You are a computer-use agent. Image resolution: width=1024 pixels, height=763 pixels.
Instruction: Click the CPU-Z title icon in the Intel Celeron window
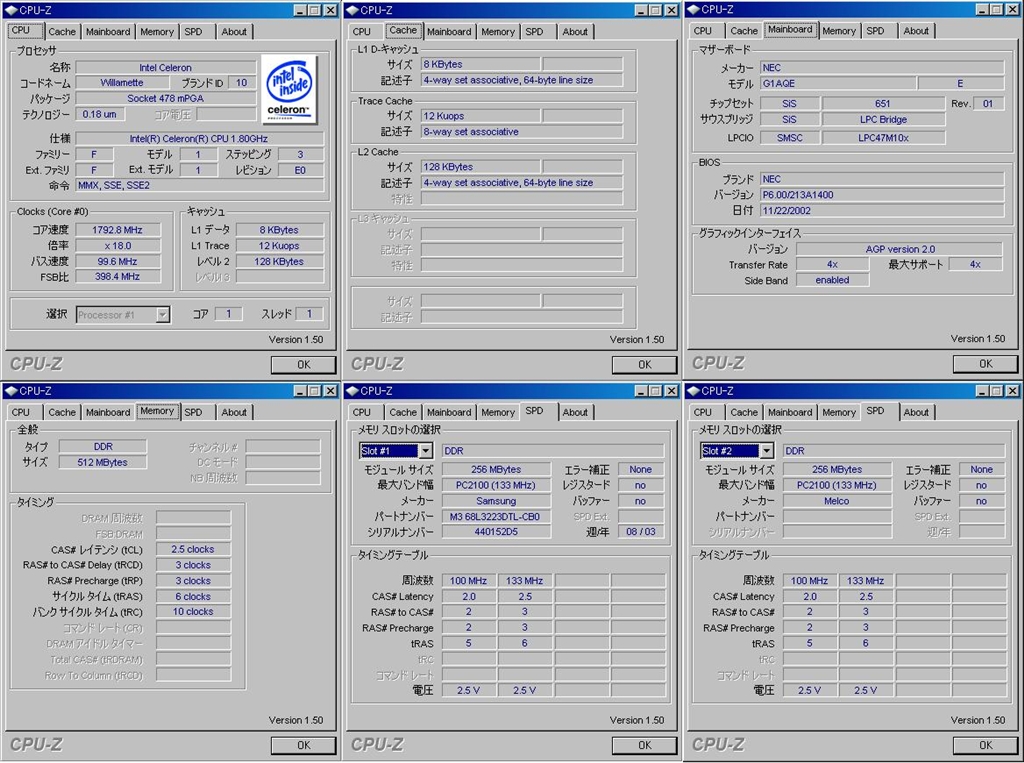click(x=11, y=10)
